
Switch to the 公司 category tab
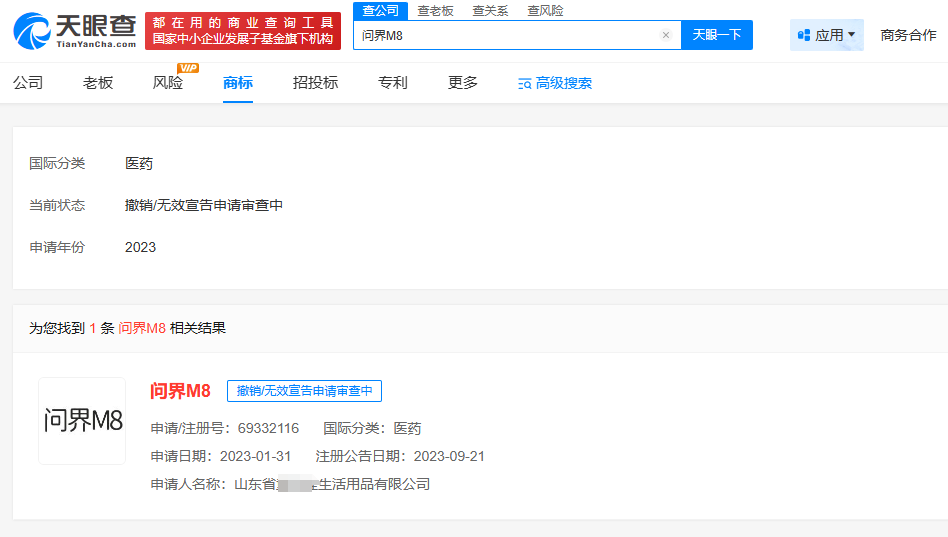[28, 82]
